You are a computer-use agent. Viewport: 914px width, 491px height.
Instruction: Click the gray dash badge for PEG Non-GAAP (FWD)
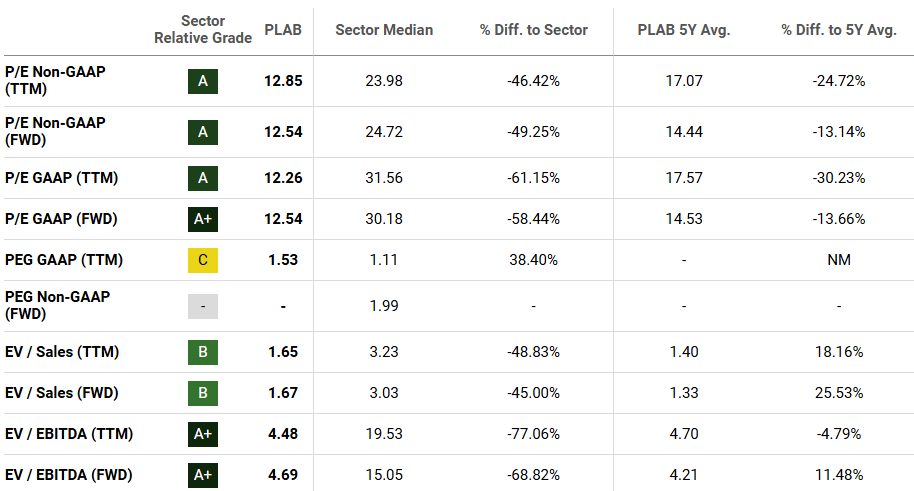(x=202, y=306)
